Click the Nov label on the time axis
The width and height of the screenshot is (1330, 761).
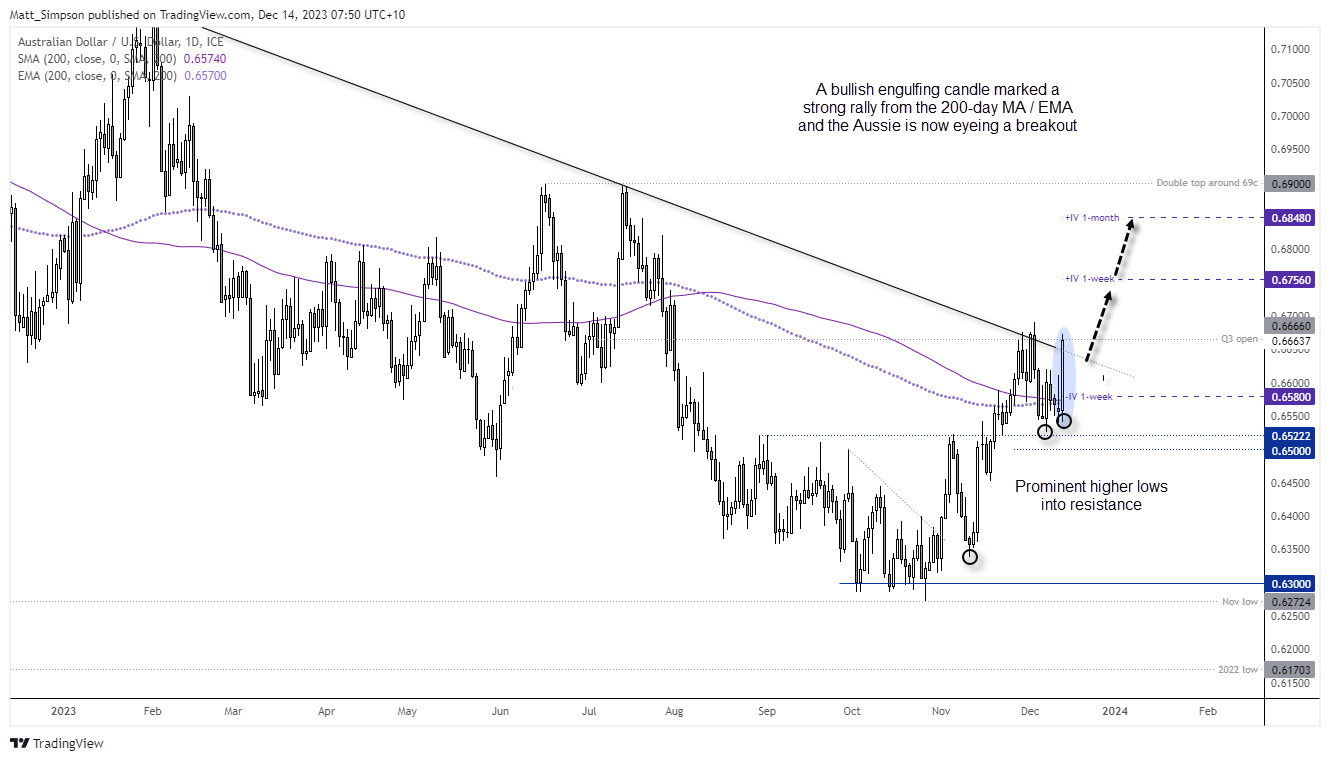tap(941, 711)
